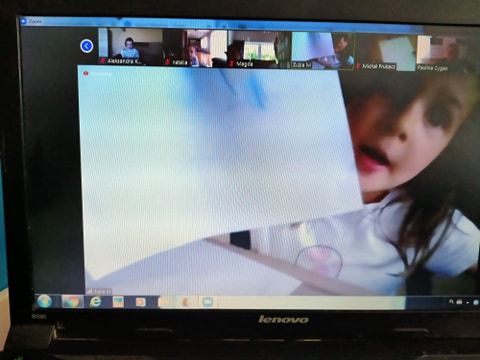
Task: Open Google Chrome from the taskbar
Action: click(72, 302)
